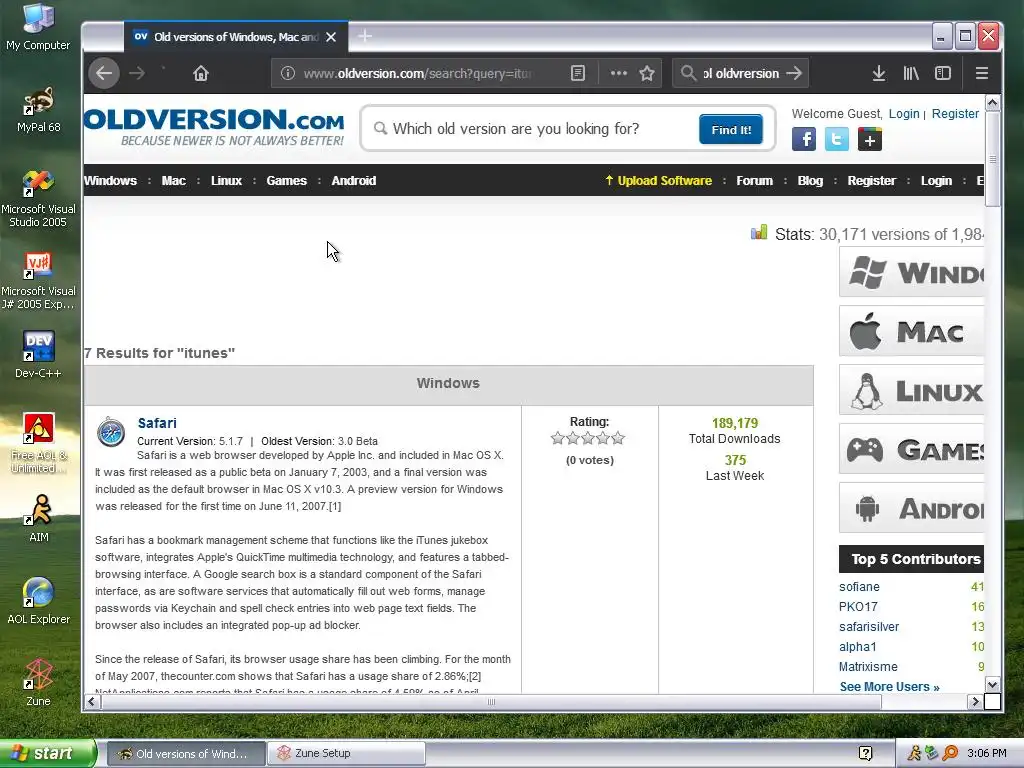Click vertical scrollbar down arrow
This screenshot has height=768, width=1024.
coord(992,684)
